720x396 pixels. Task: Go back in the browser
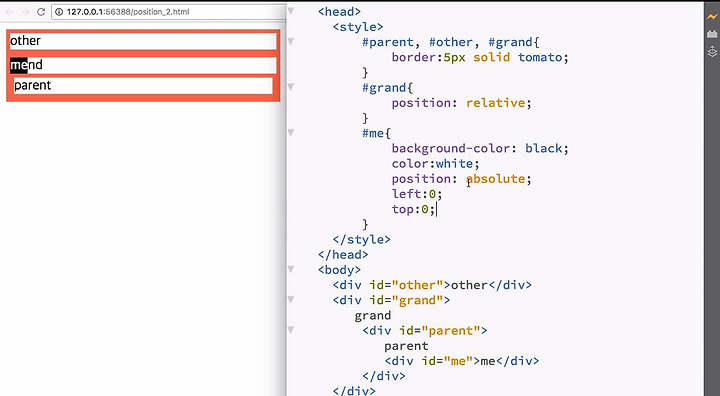tap(10, 12)
